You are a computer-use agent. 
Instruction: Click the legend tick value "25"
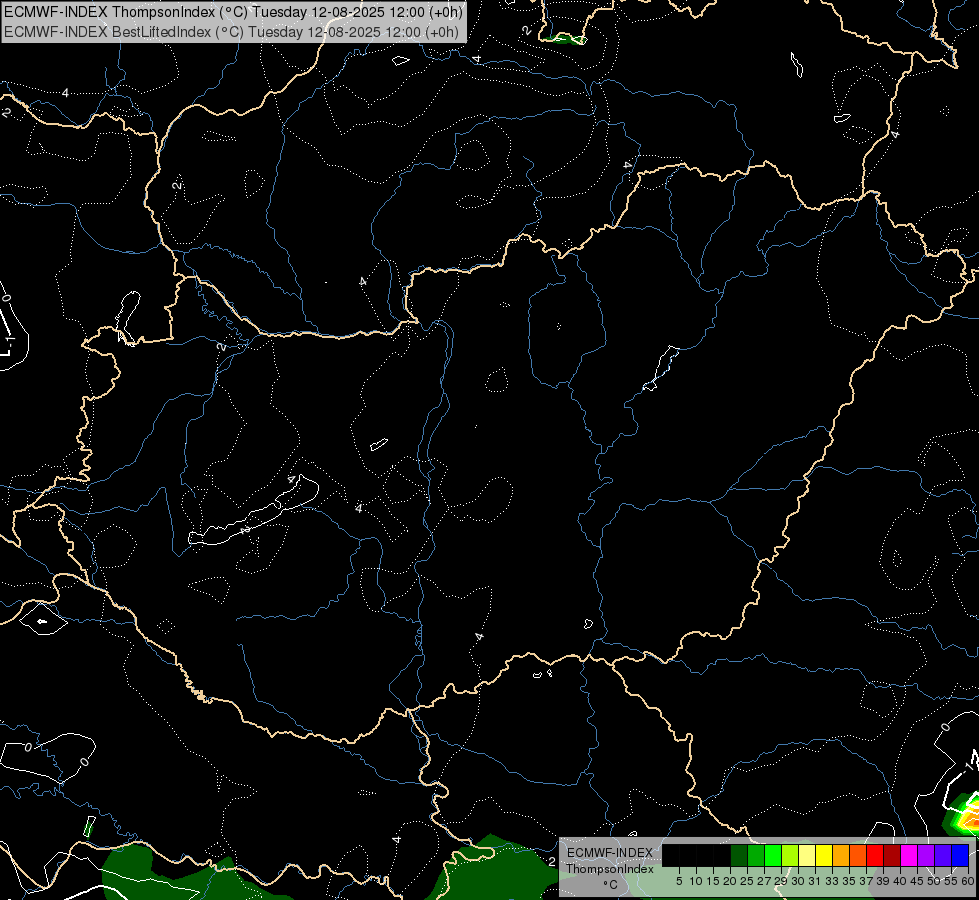tap(747, 881)
